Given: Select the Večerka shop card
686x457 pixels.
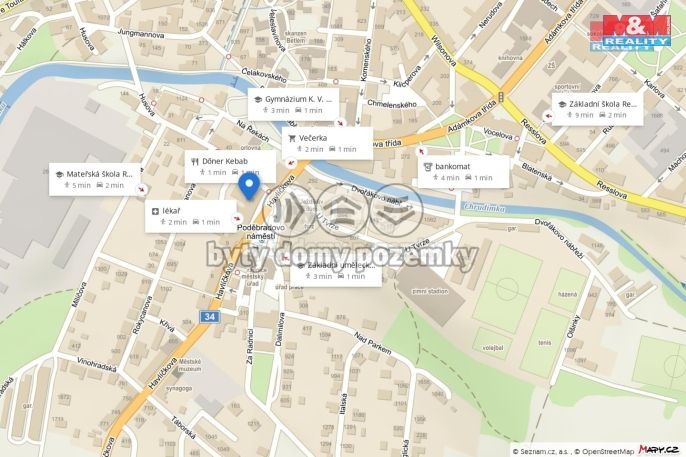Looking at the screenshot, I should tap(327, 143).
